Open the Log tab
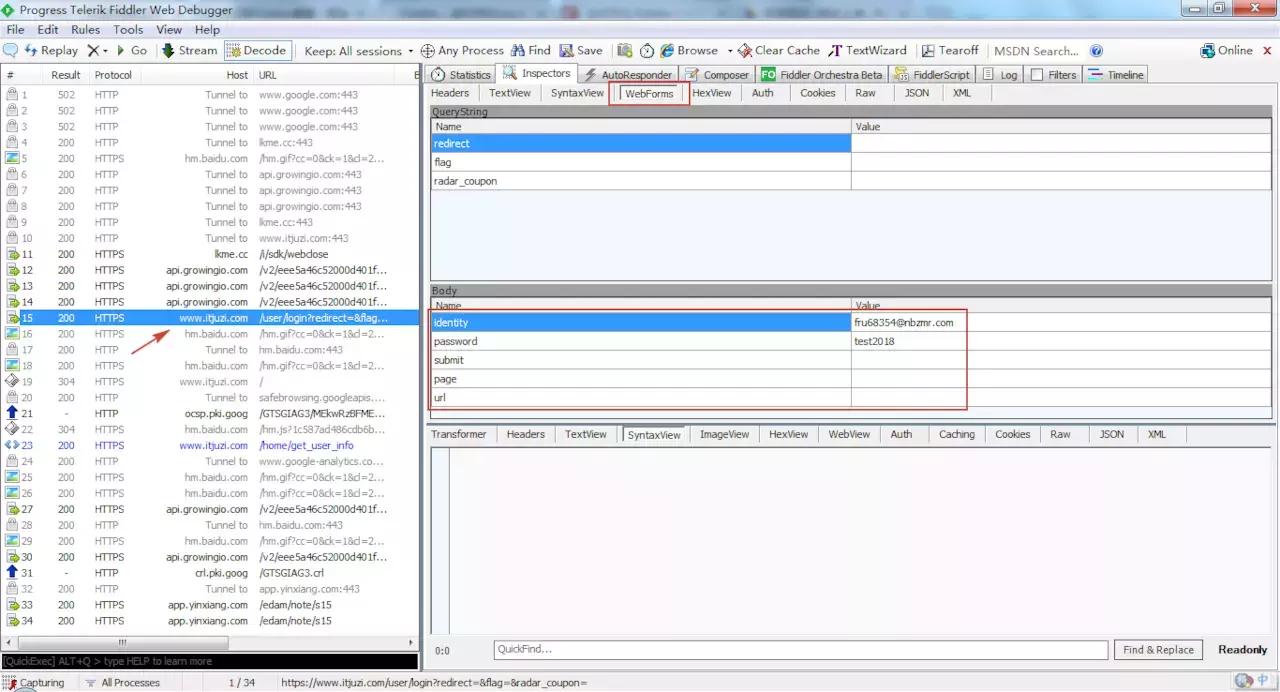This screenshot has height=692, width=1280. [1000, 74]
